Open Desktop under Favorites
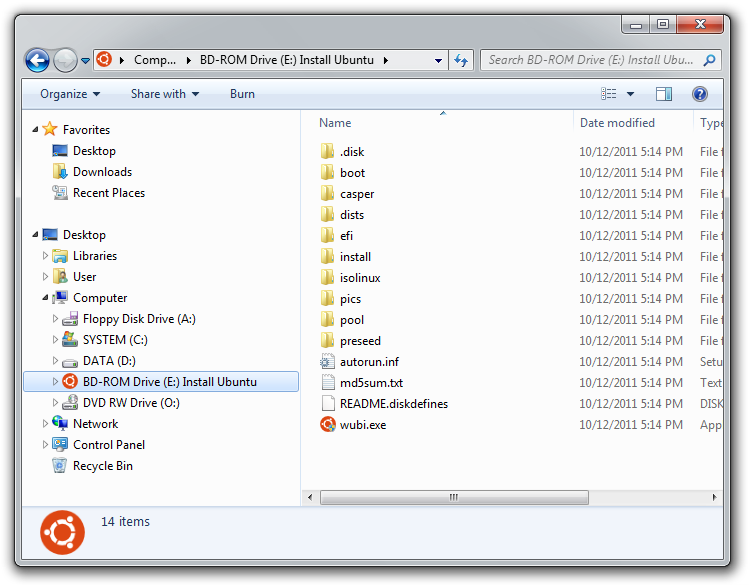This screenshot has height=585, width=749. pos(84,151)
